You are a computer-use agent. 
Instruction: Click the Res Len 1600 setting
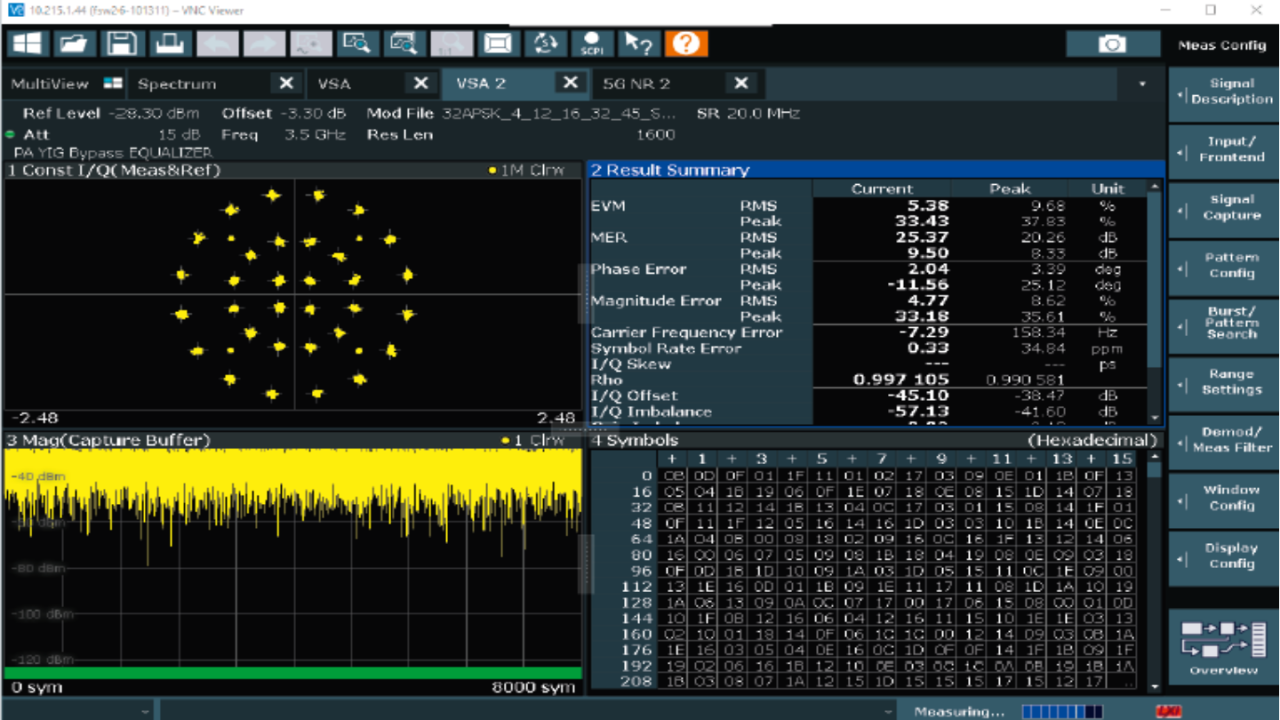(521, 134)
